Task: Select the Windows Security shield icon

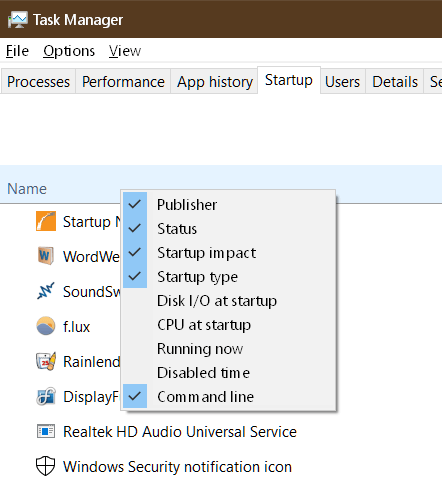Action: [x=45, y=466]
